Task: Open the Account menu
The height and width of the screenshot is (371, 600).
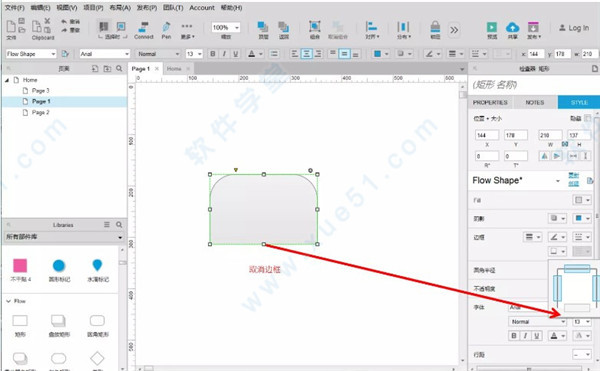Action: click(202, 8)
